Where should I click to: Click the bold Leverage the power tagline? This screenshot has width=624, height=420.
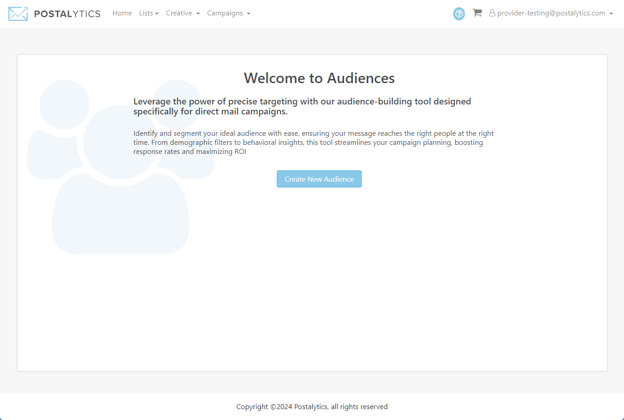(302, 106)
